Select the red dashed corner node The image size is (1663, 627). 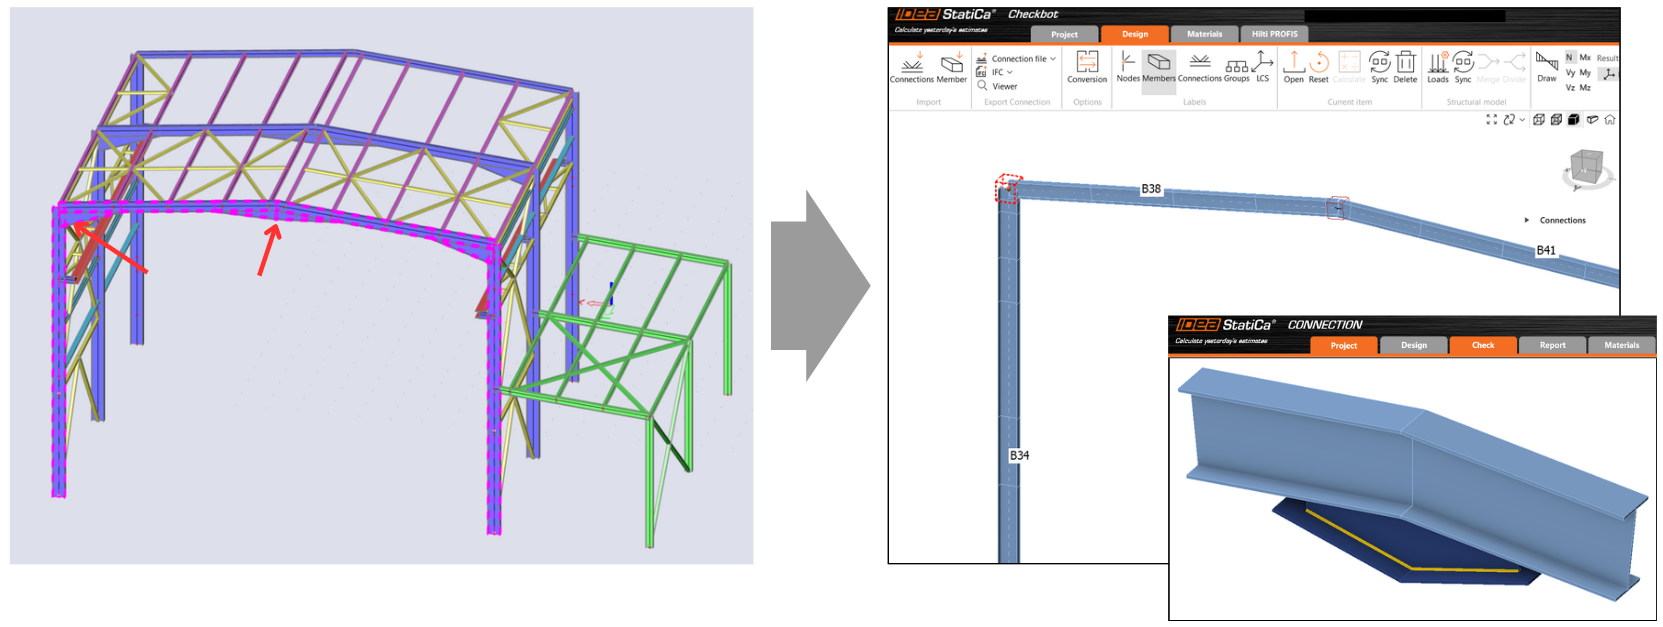(x=1008, y=188)
